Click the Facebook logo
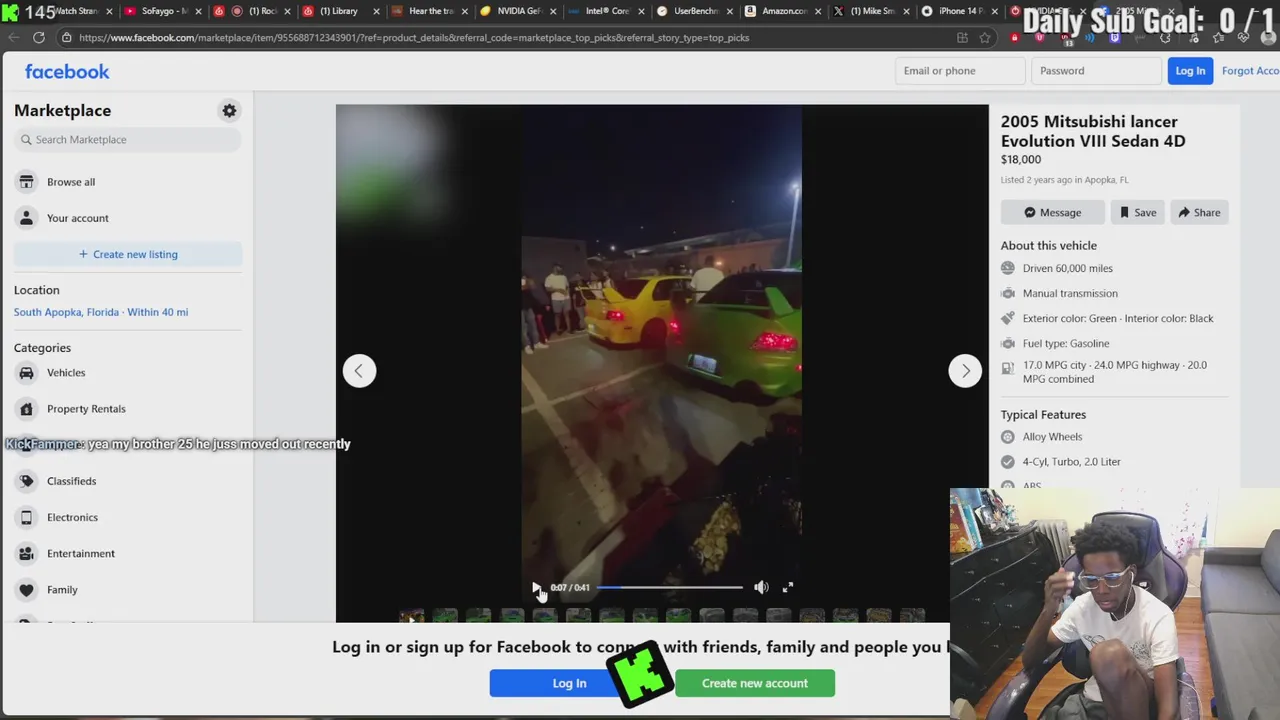The image size is (1280, 720). (67, 72)
